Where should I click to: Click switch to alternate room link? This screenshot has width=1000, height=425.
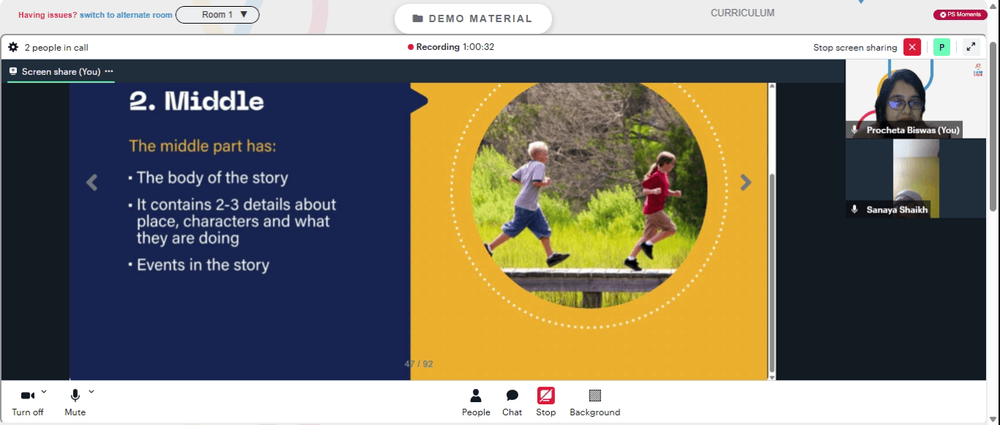point(126,15)
